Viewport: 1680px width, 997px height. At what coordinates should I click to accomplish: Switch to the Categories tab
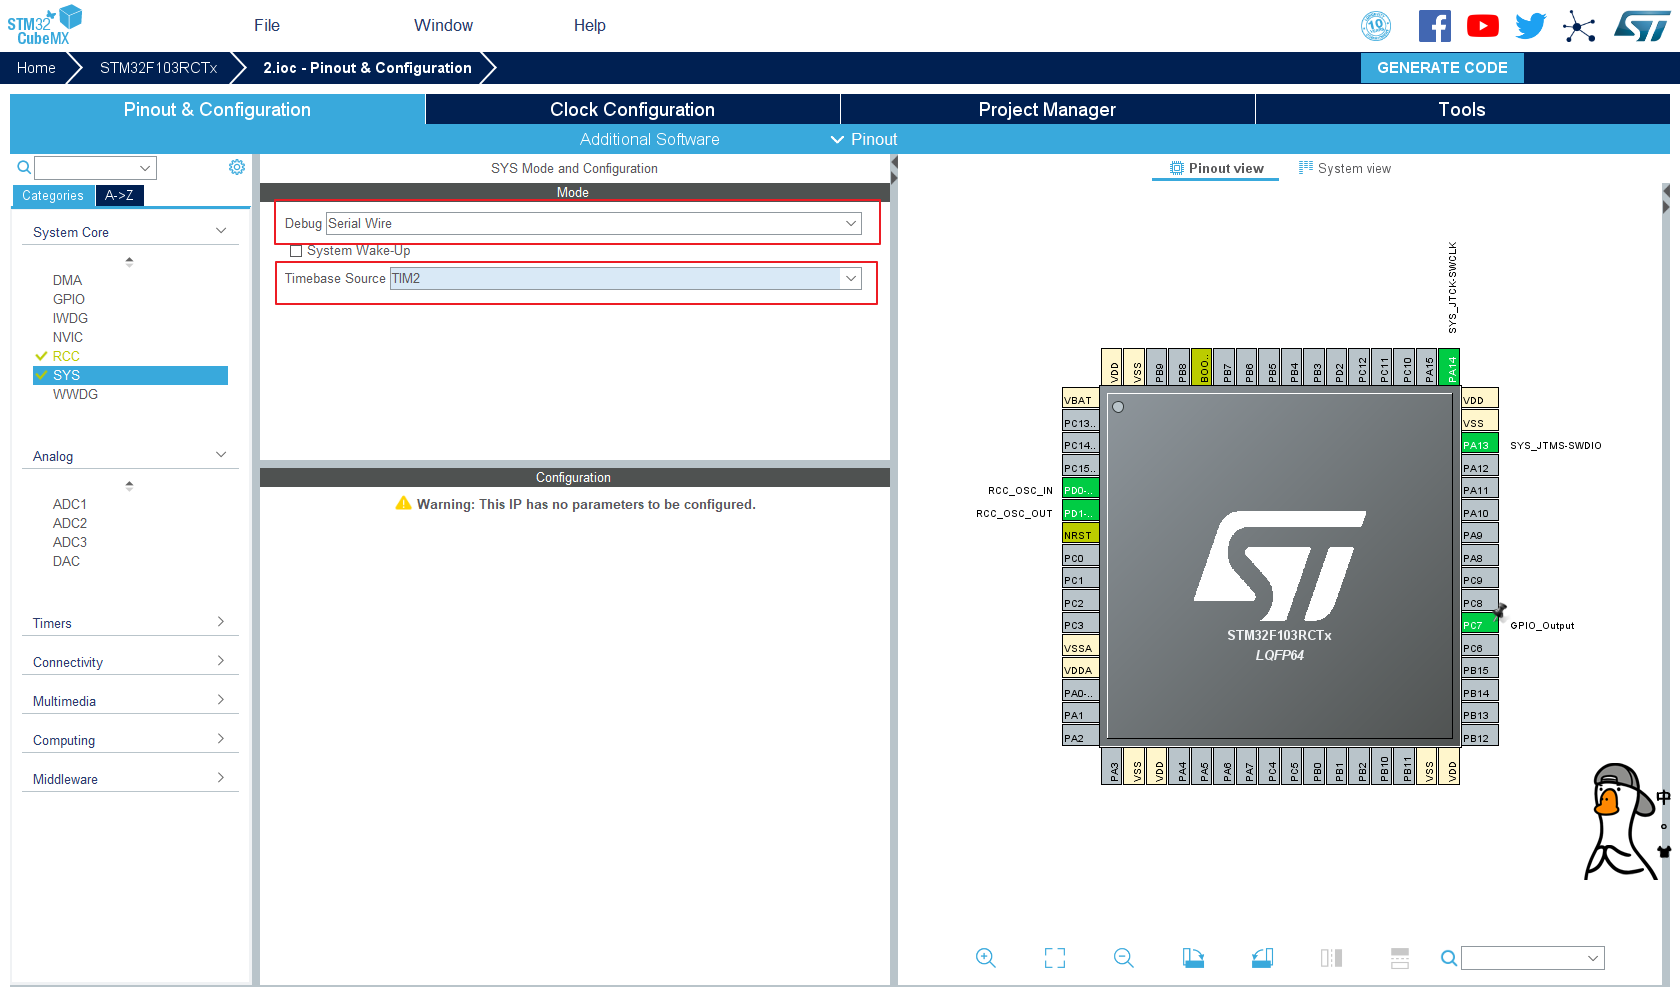53,195
